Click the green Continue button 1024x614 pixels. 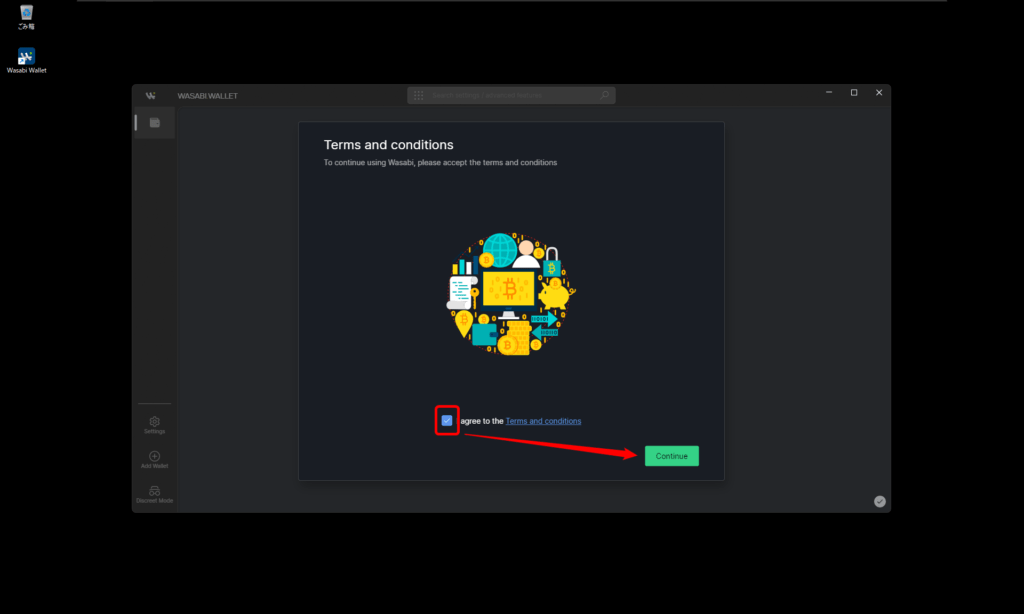click(x=671, y=456)
